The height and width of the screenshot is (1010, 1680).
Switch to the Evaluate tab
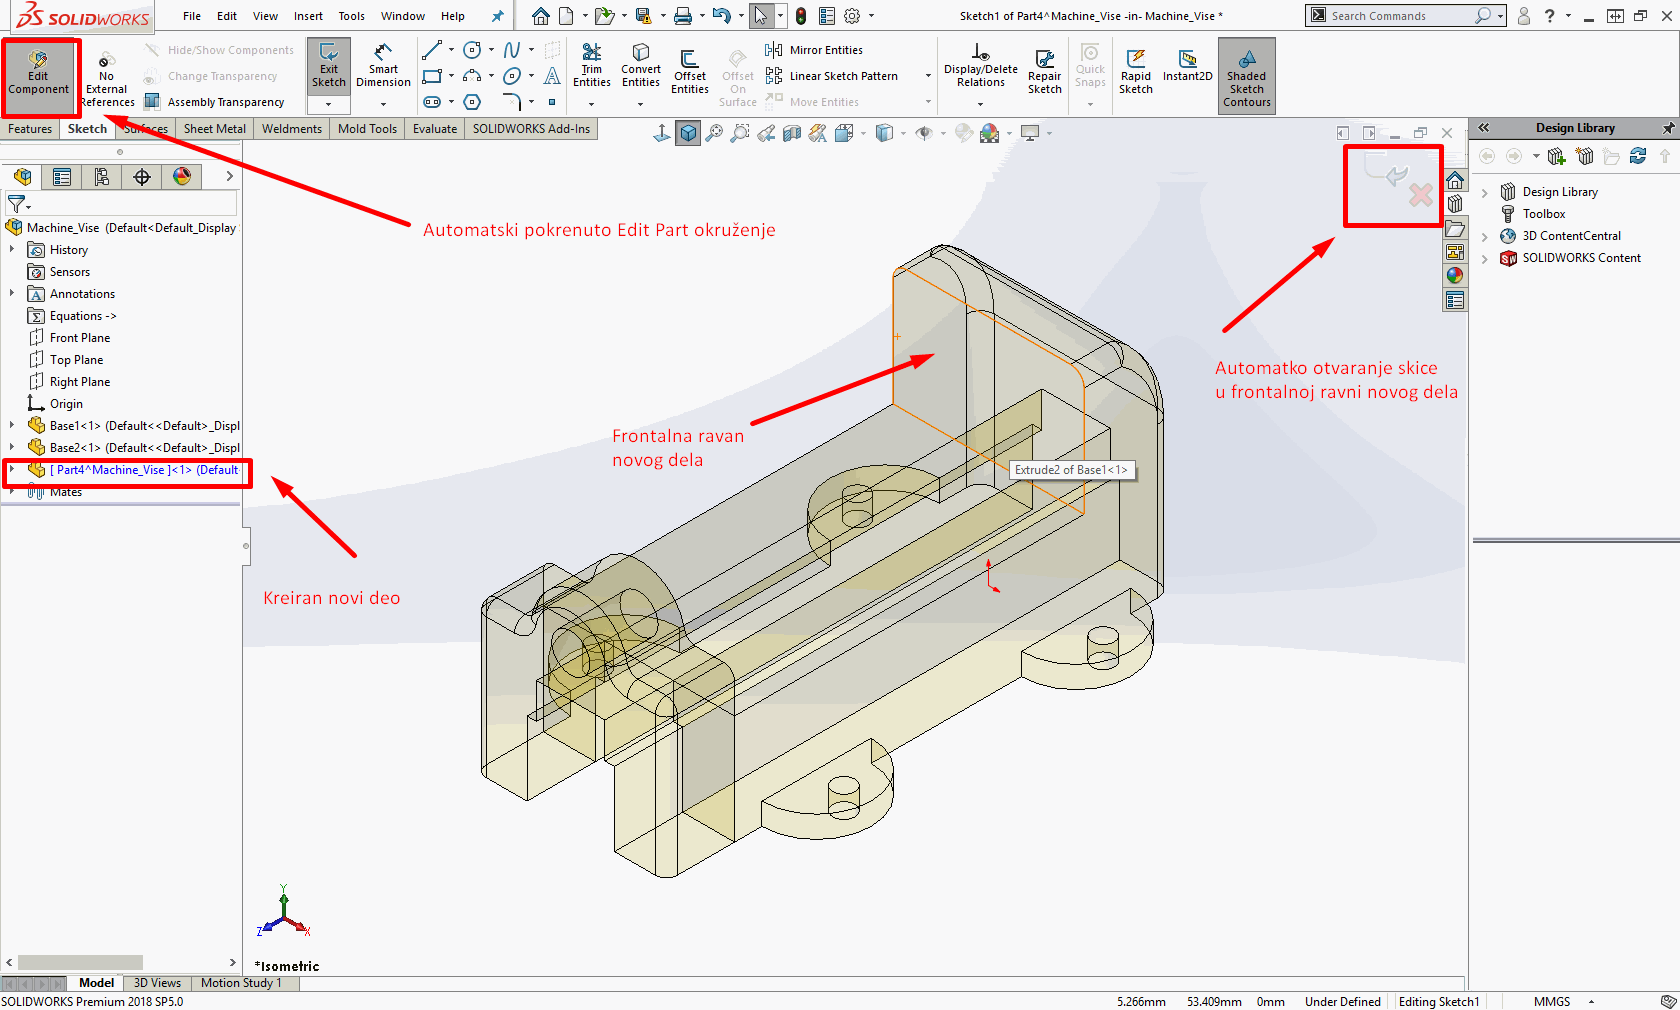click(x=434, y=129)
